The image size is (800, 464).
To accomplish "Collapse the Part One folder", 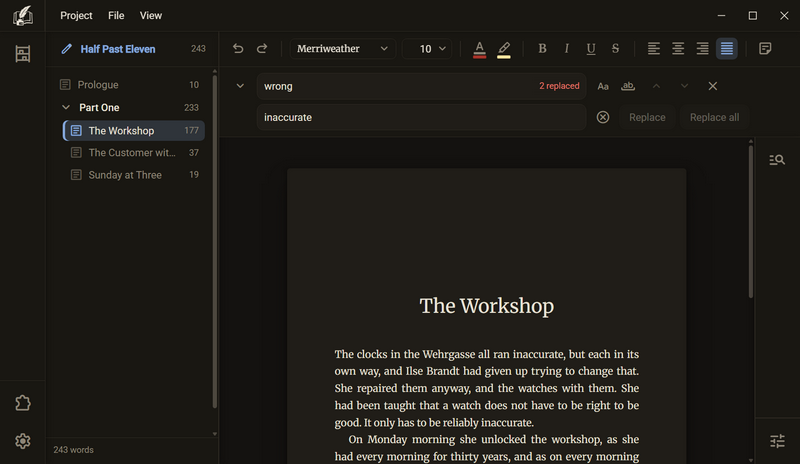I will point(66,107).
